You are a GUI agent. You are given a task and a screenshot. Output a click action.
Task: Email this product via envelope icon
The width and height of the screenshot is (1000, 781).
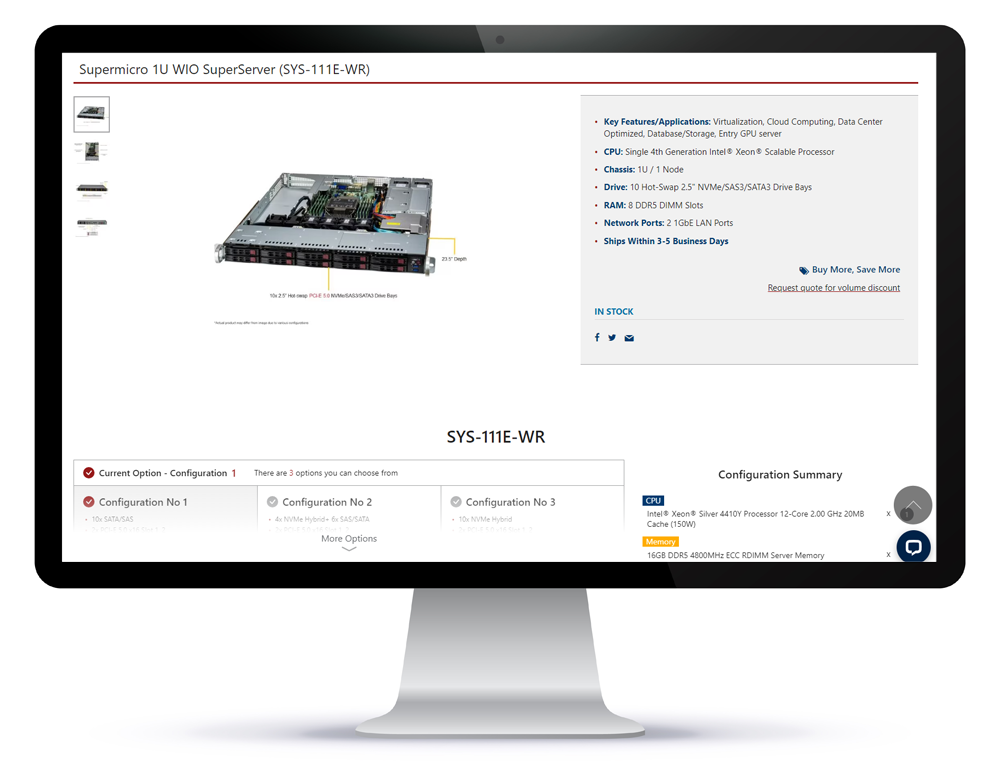(x=629, y=337)
